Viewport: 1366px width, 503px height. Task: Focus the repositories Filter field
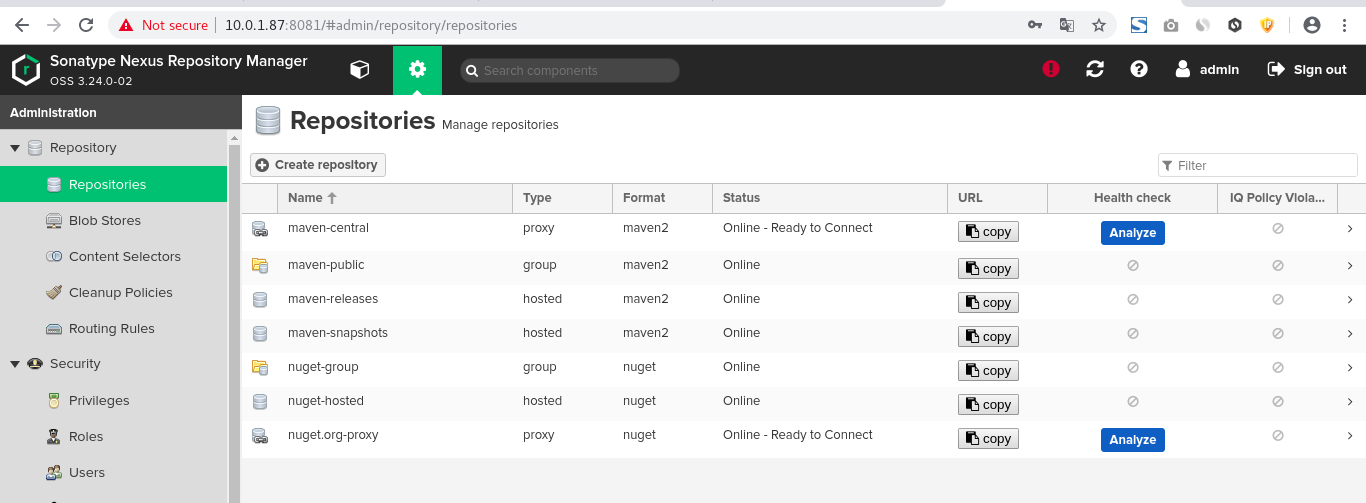click(x=1258, y=165)
